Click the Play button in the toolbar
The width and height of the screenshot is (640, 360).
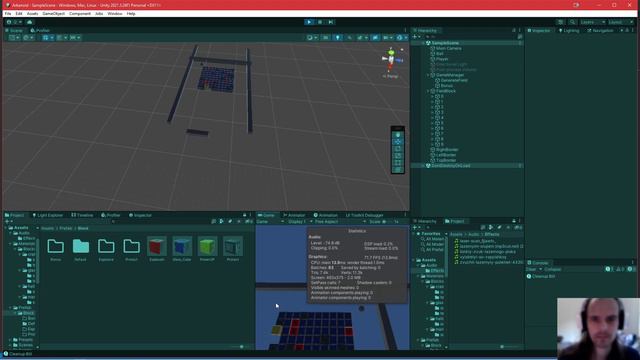[x=309, y=22]
